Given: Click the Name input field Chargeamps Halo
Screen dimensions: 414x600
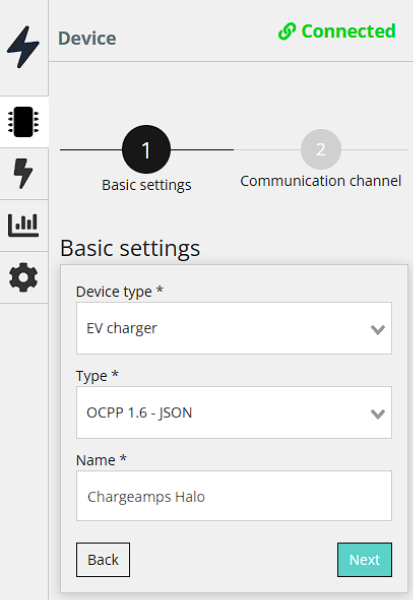Looking at the screenshot, I should click(x=234, y=496).
